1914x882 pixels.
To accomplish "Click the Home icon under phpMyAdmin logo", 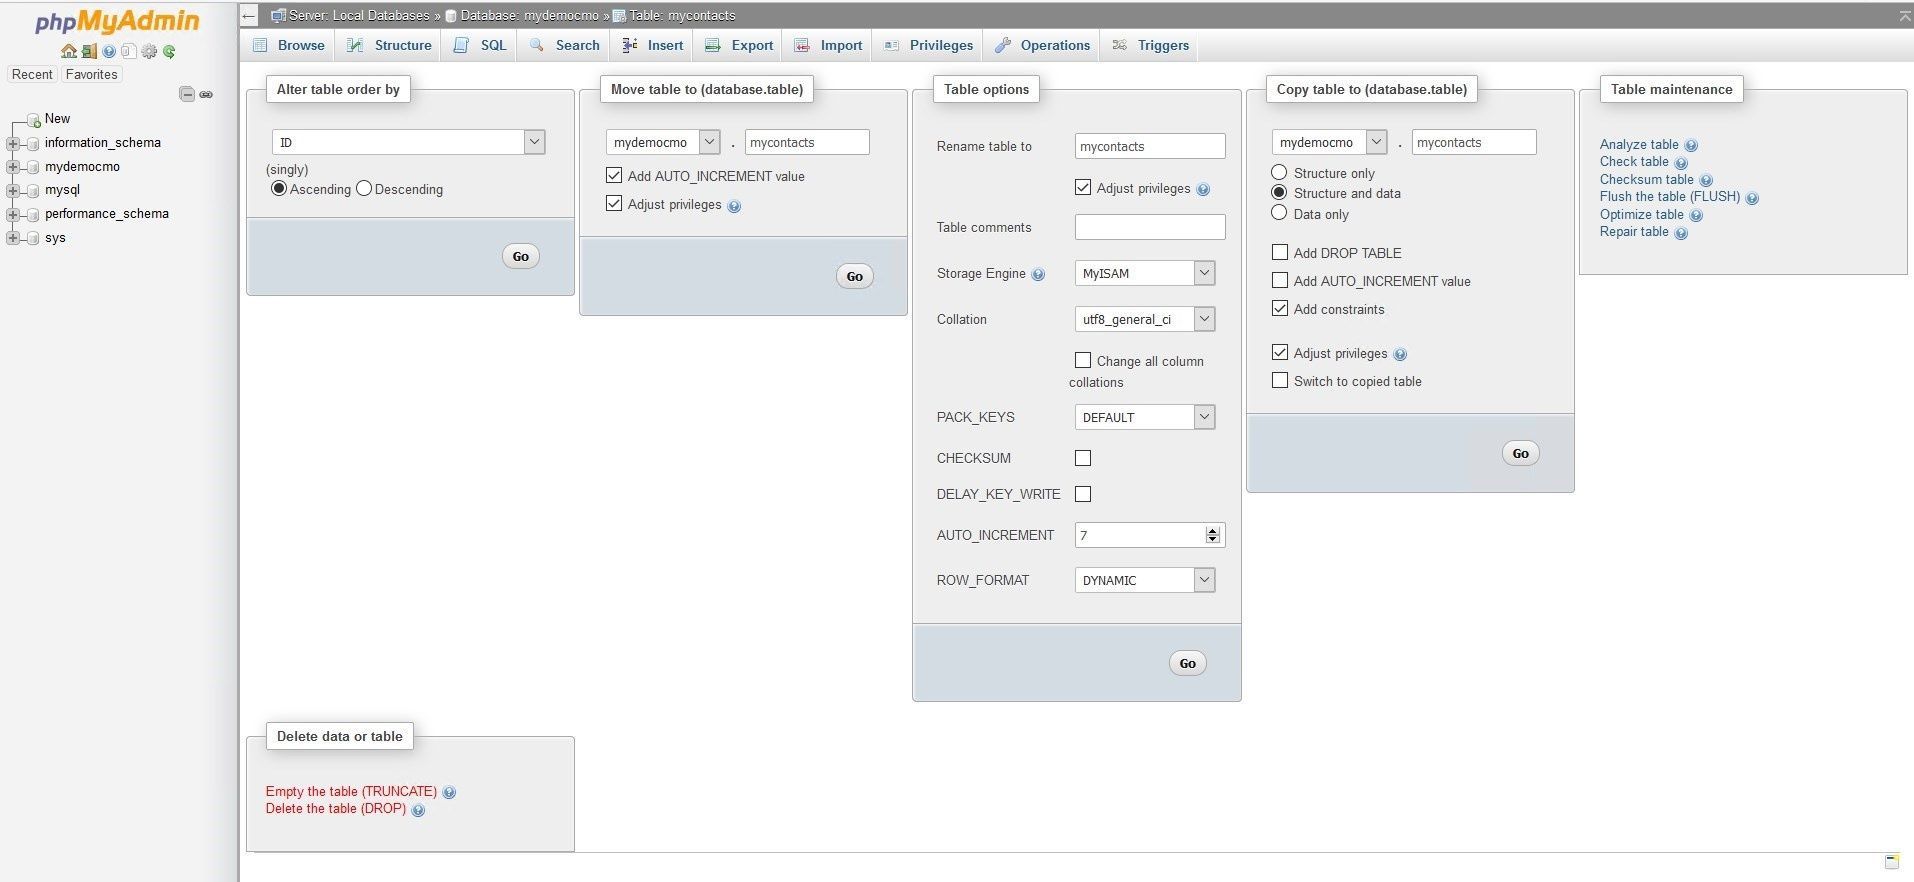I will click(68, 51).
